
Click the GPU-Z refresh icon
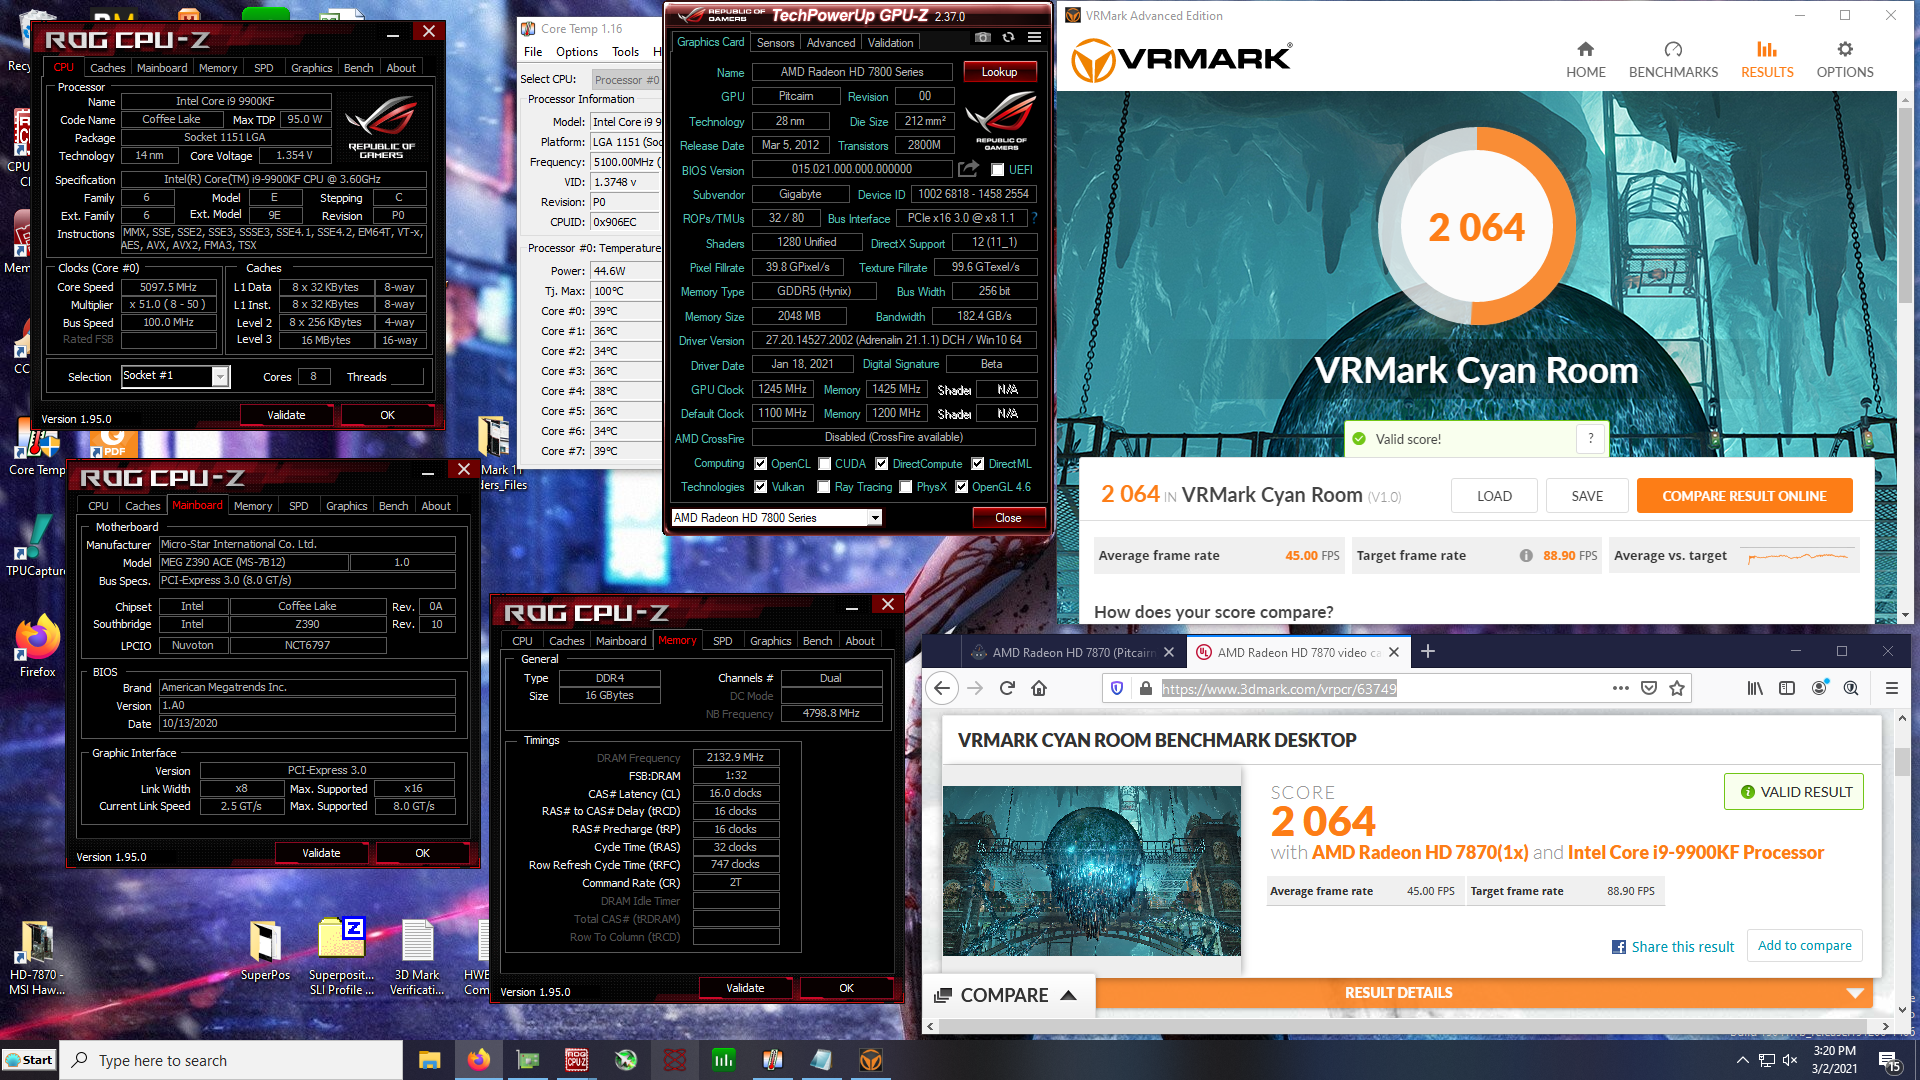coord(1008,38)
